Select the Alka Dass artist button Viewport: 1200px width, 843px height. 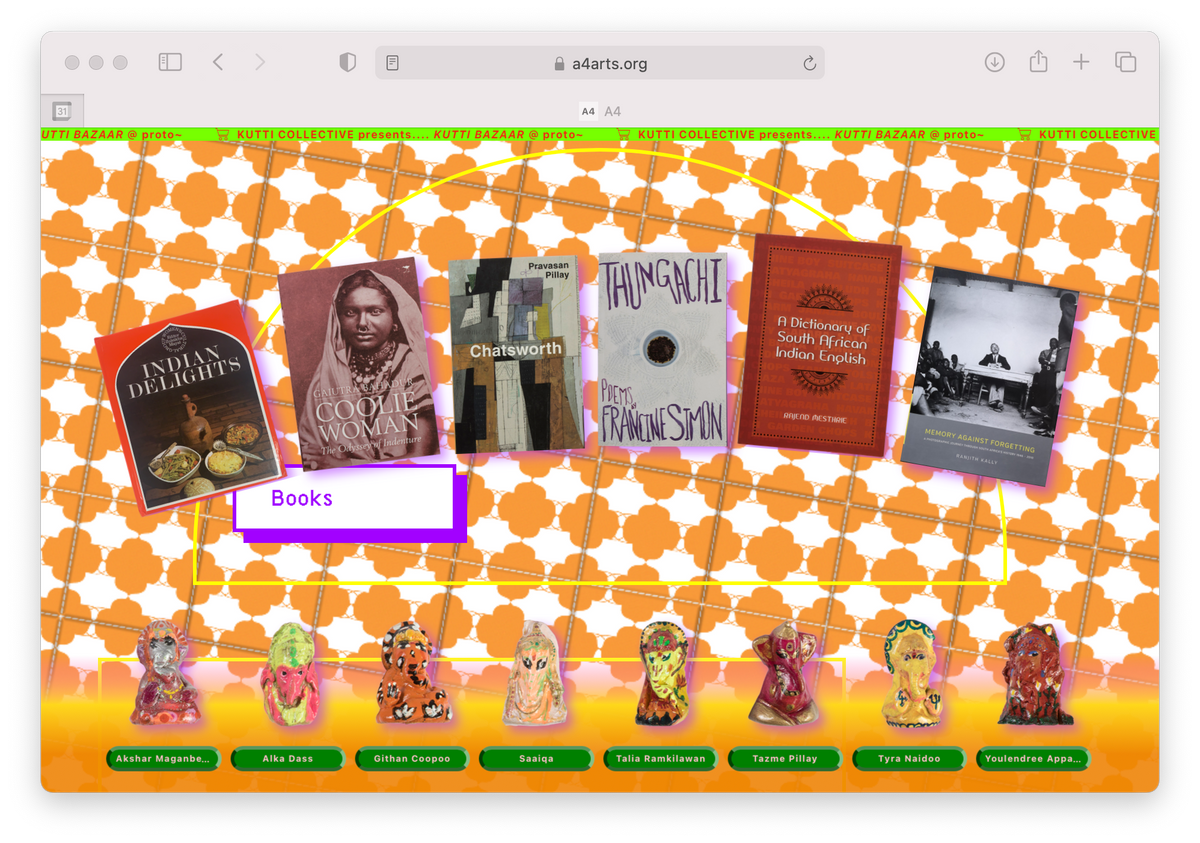click(x=287, y=758)
